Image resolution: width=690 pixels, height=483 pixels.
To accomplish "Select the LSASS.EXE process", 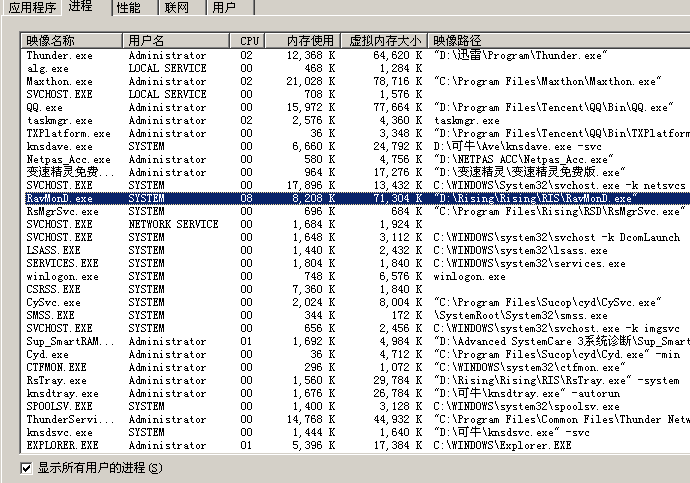I will point(356,250).
